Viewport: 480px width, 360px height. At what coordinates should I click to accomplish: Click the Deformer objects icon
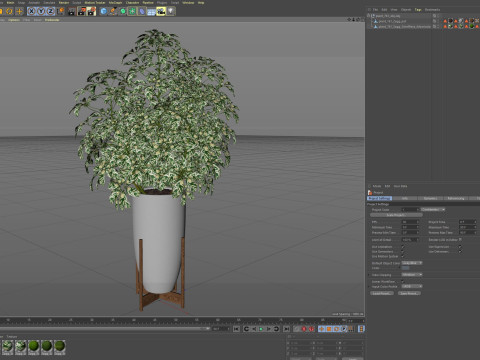(x=142, y=11)
